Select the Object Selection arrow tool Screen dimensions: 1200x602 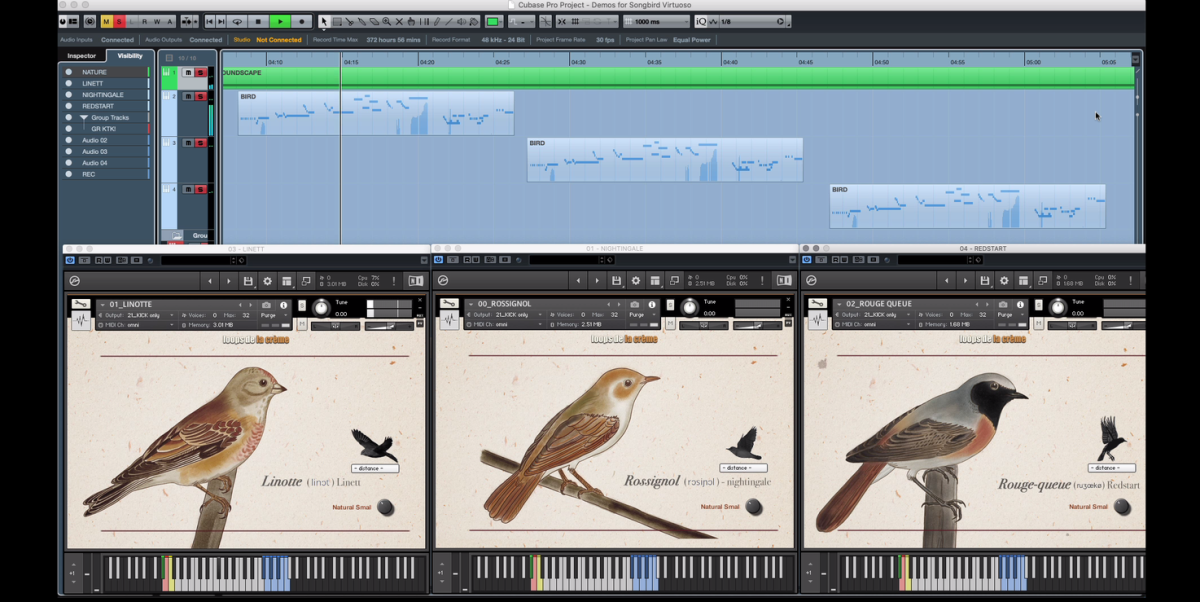pos(324,21)
